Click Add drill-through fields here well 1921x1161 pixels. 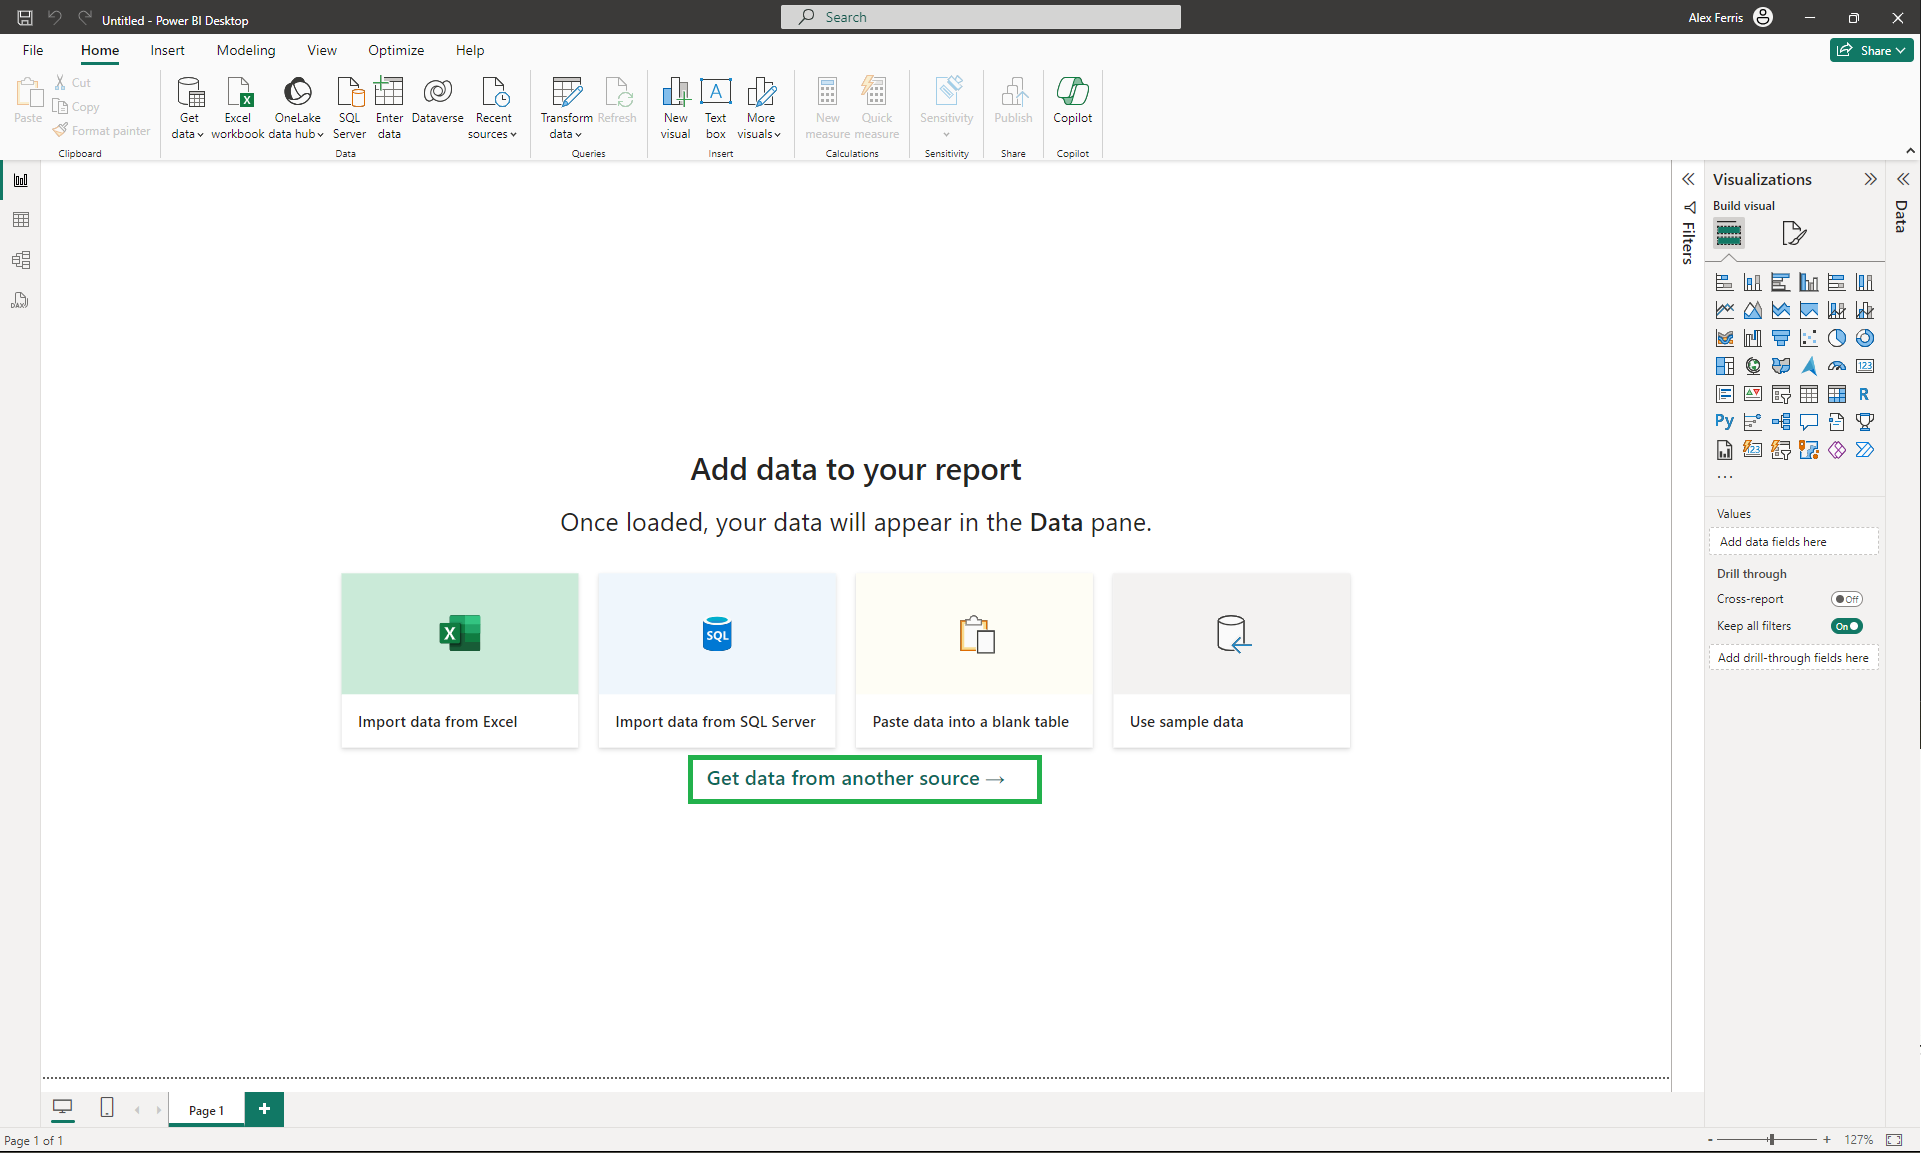(x=1793, y=657)
